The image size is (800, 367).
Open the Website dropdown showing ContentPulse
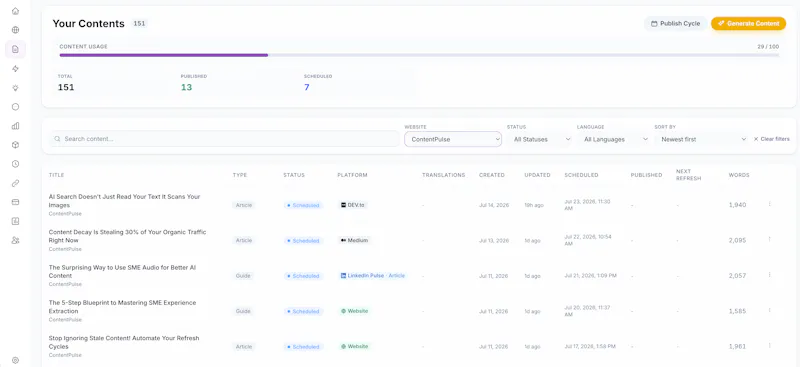point(453,139)
